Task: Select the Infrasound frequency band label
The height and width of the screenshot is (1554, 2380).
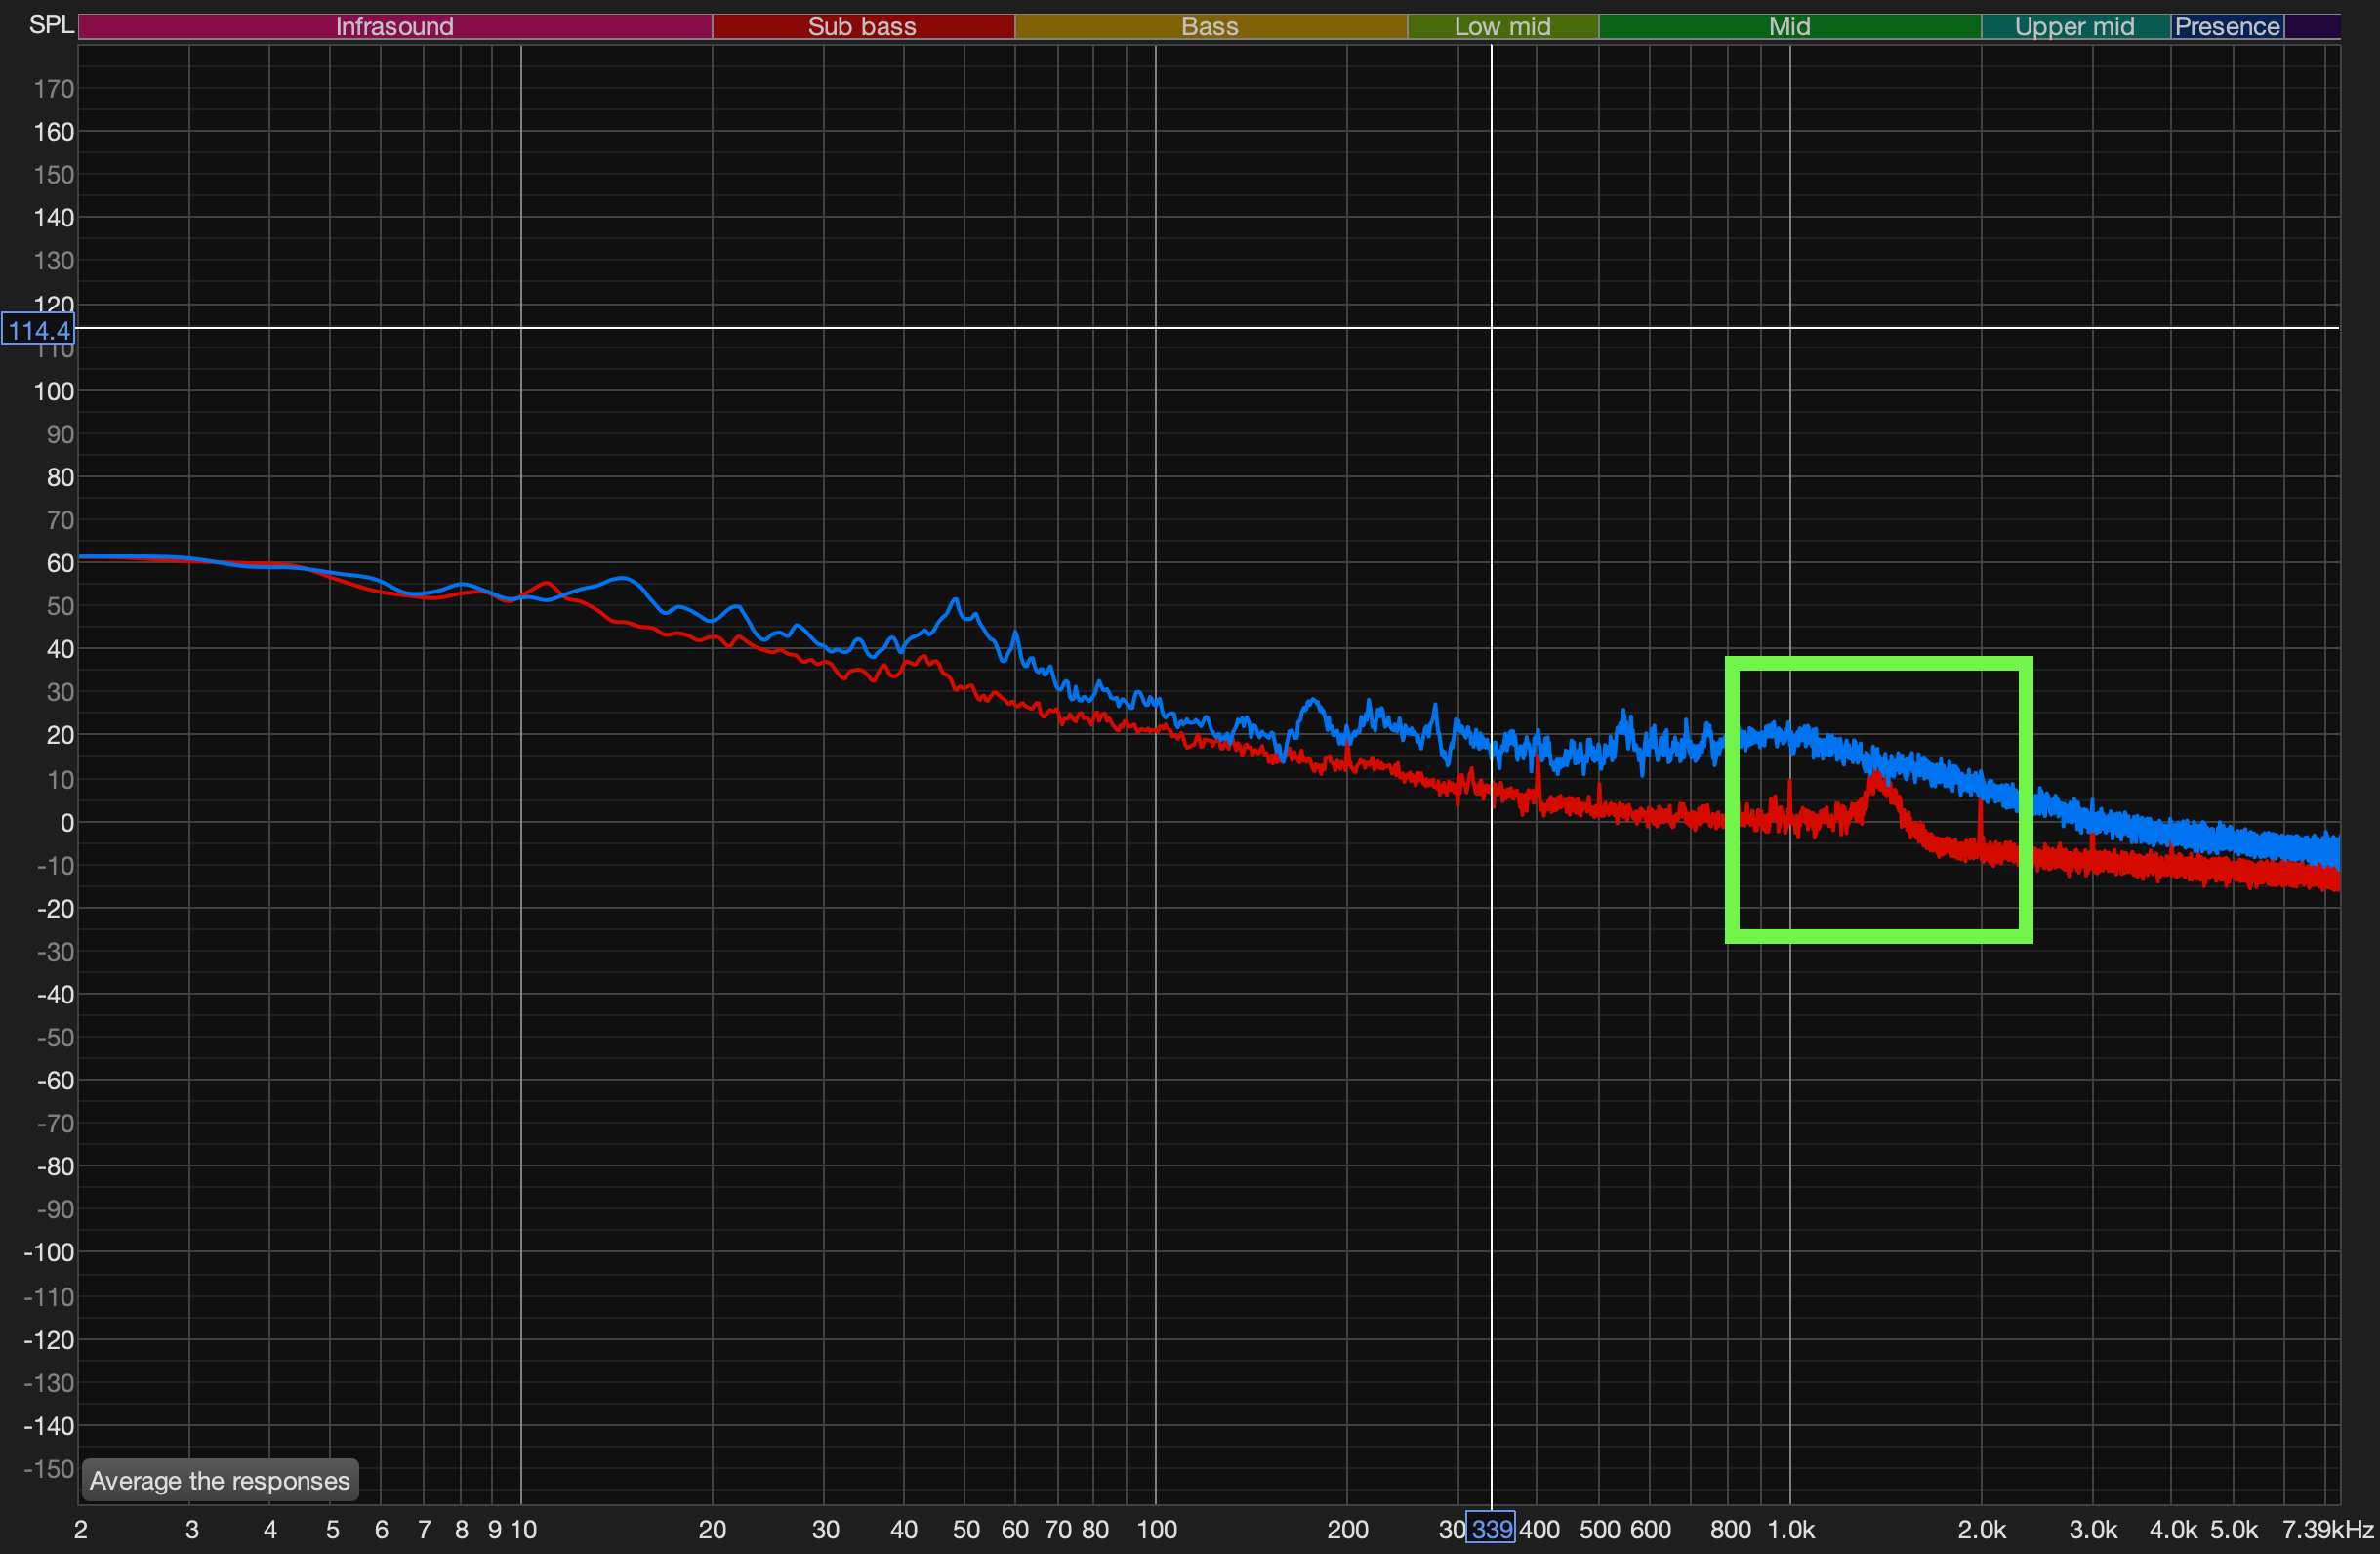Action: tap(394, 26)
